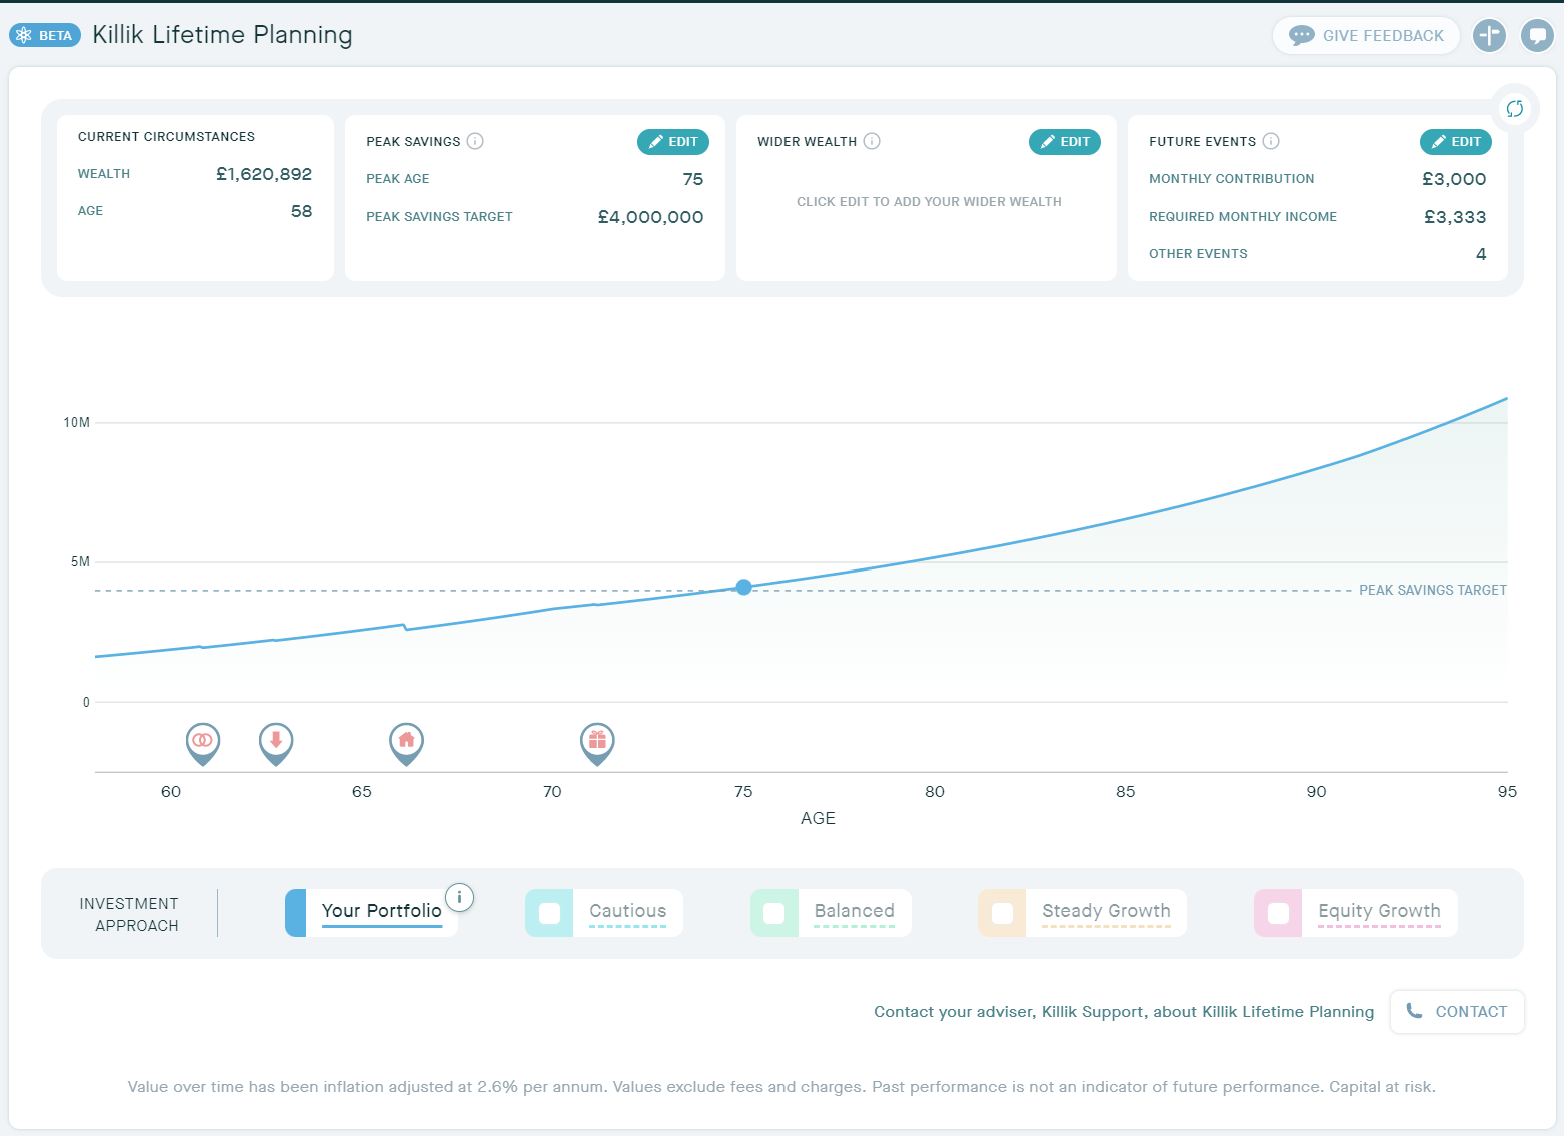
Task: Edit the Future Events section
Action: 1456,142
